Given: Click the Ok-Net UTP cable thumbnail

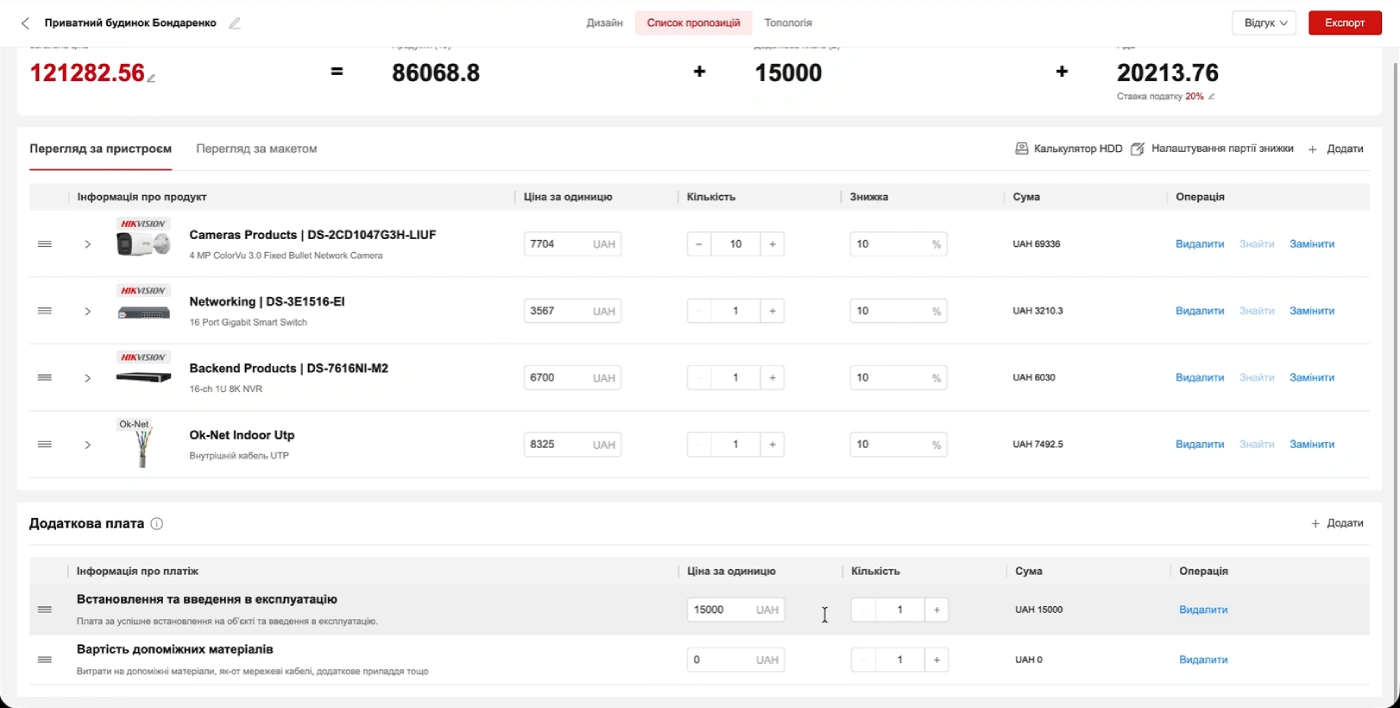Looking at the screenshot, I should [143, 444].
